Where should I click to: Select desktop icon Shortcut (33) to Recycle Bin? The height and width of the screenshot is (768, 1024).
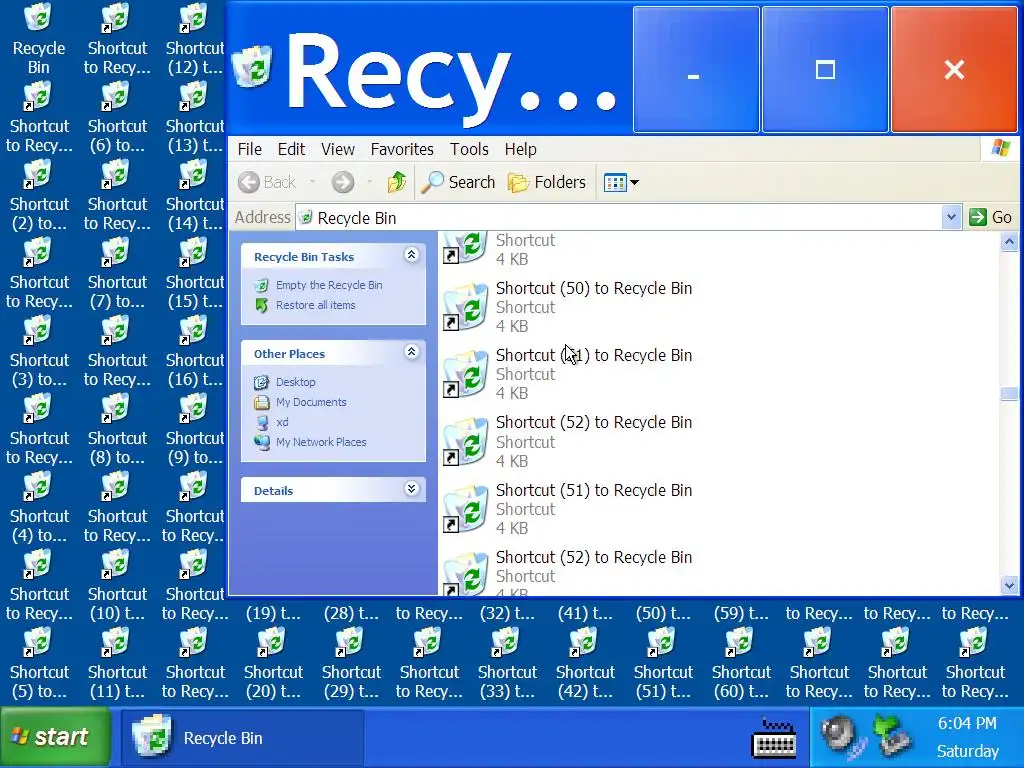507,663
